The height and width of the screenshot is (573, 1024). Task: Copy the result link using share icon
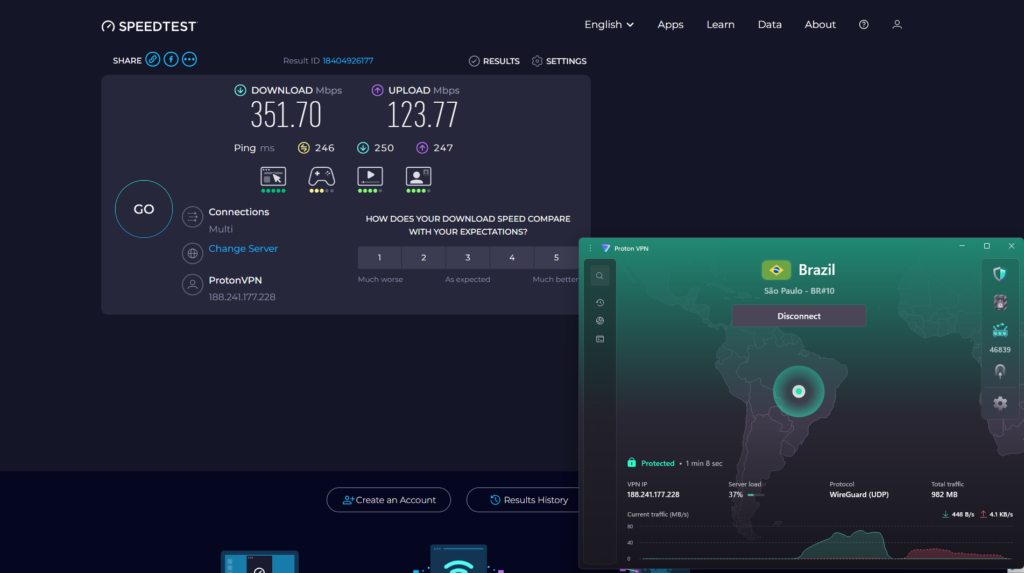(152, 59)
